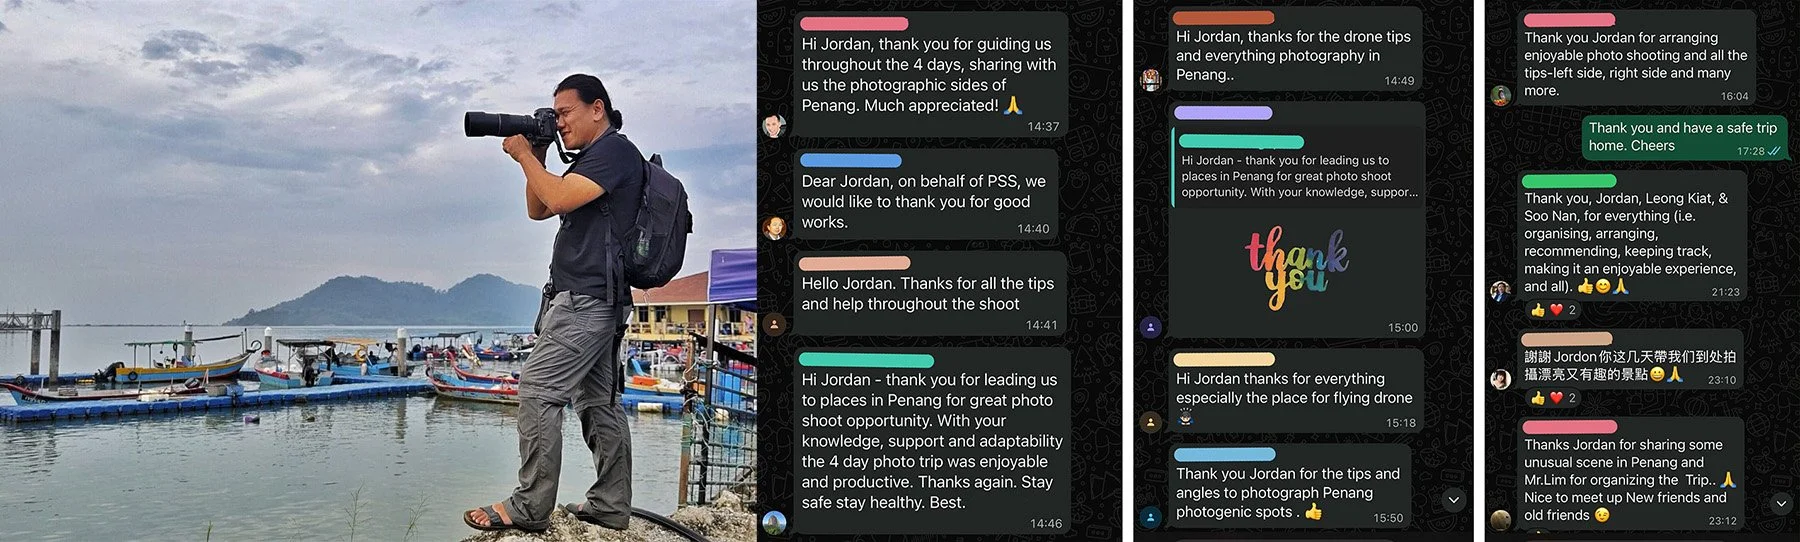Viewport: 1800px width, 542px height.
Task: Open the sender avatar beside the 14:46 message
Action: pyautogui.click(x=774, y=522)
